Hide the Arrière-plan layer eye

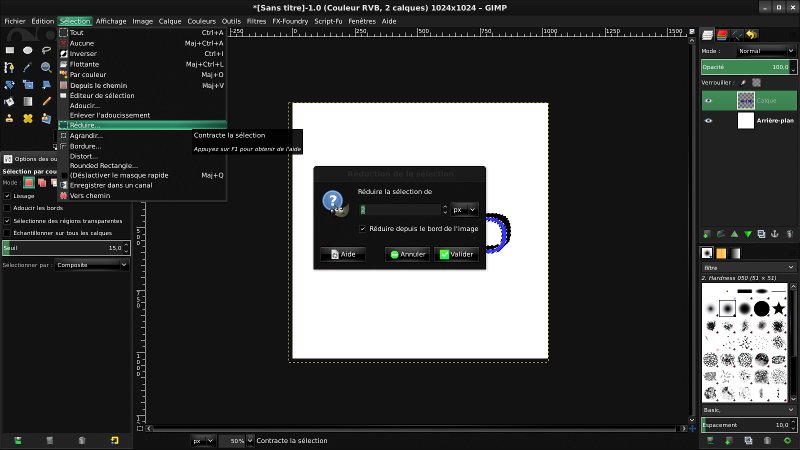click(x=708, y=121)
